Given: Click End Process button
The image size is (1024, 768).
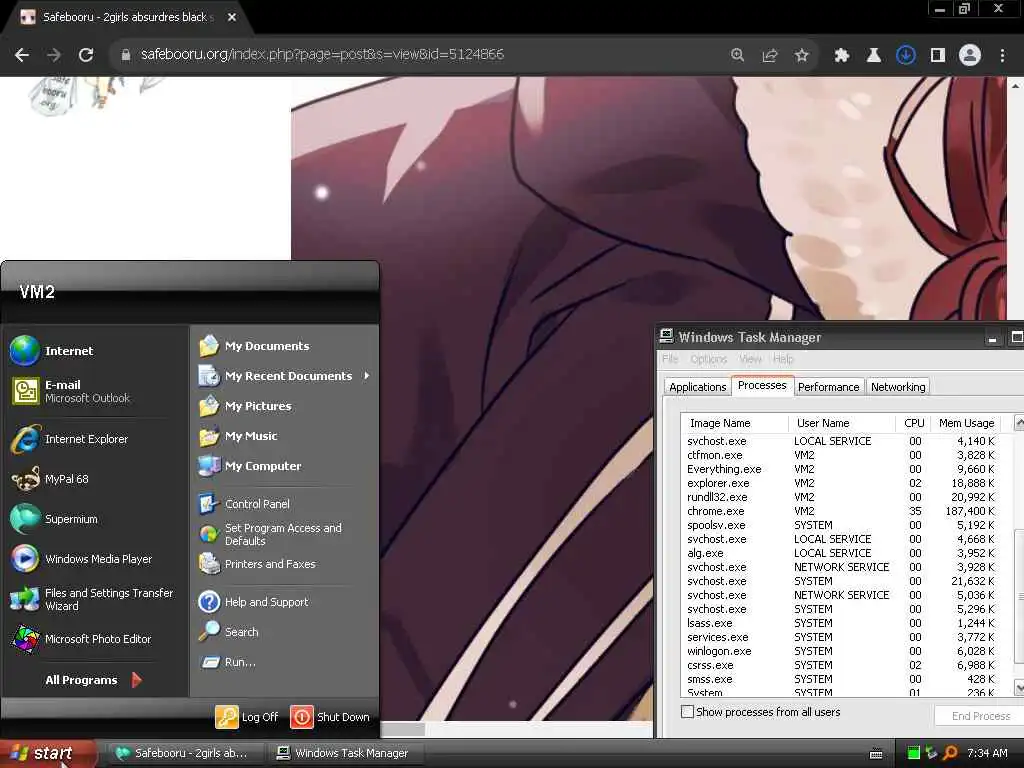Looking at the screenshot, I should [x=980, y=716].
